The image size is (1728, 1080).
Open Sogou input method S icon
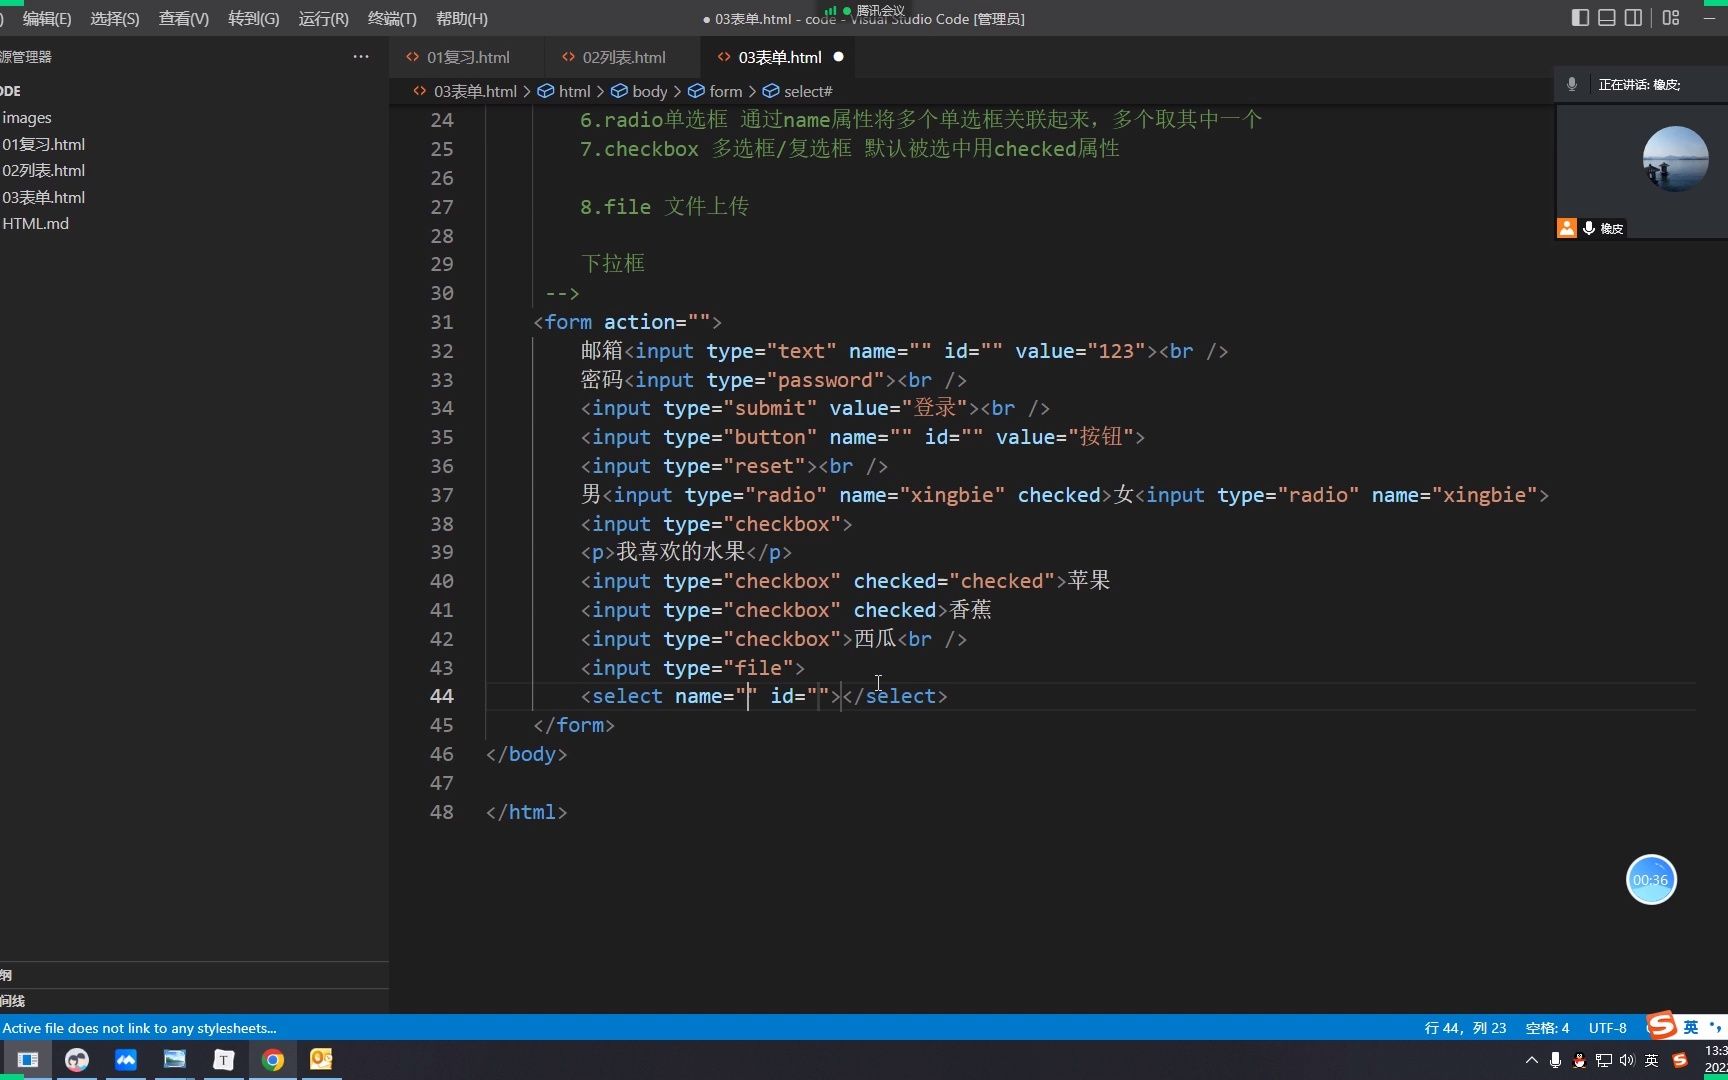[x=1661, y=1026]
